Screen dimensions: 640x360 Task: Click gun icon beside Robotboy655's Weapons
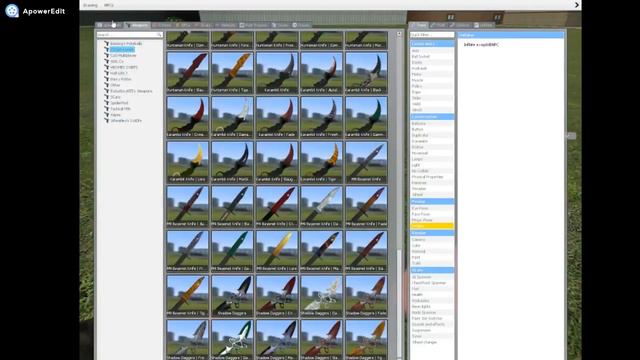pyautogui.click(x=107, y=91)
